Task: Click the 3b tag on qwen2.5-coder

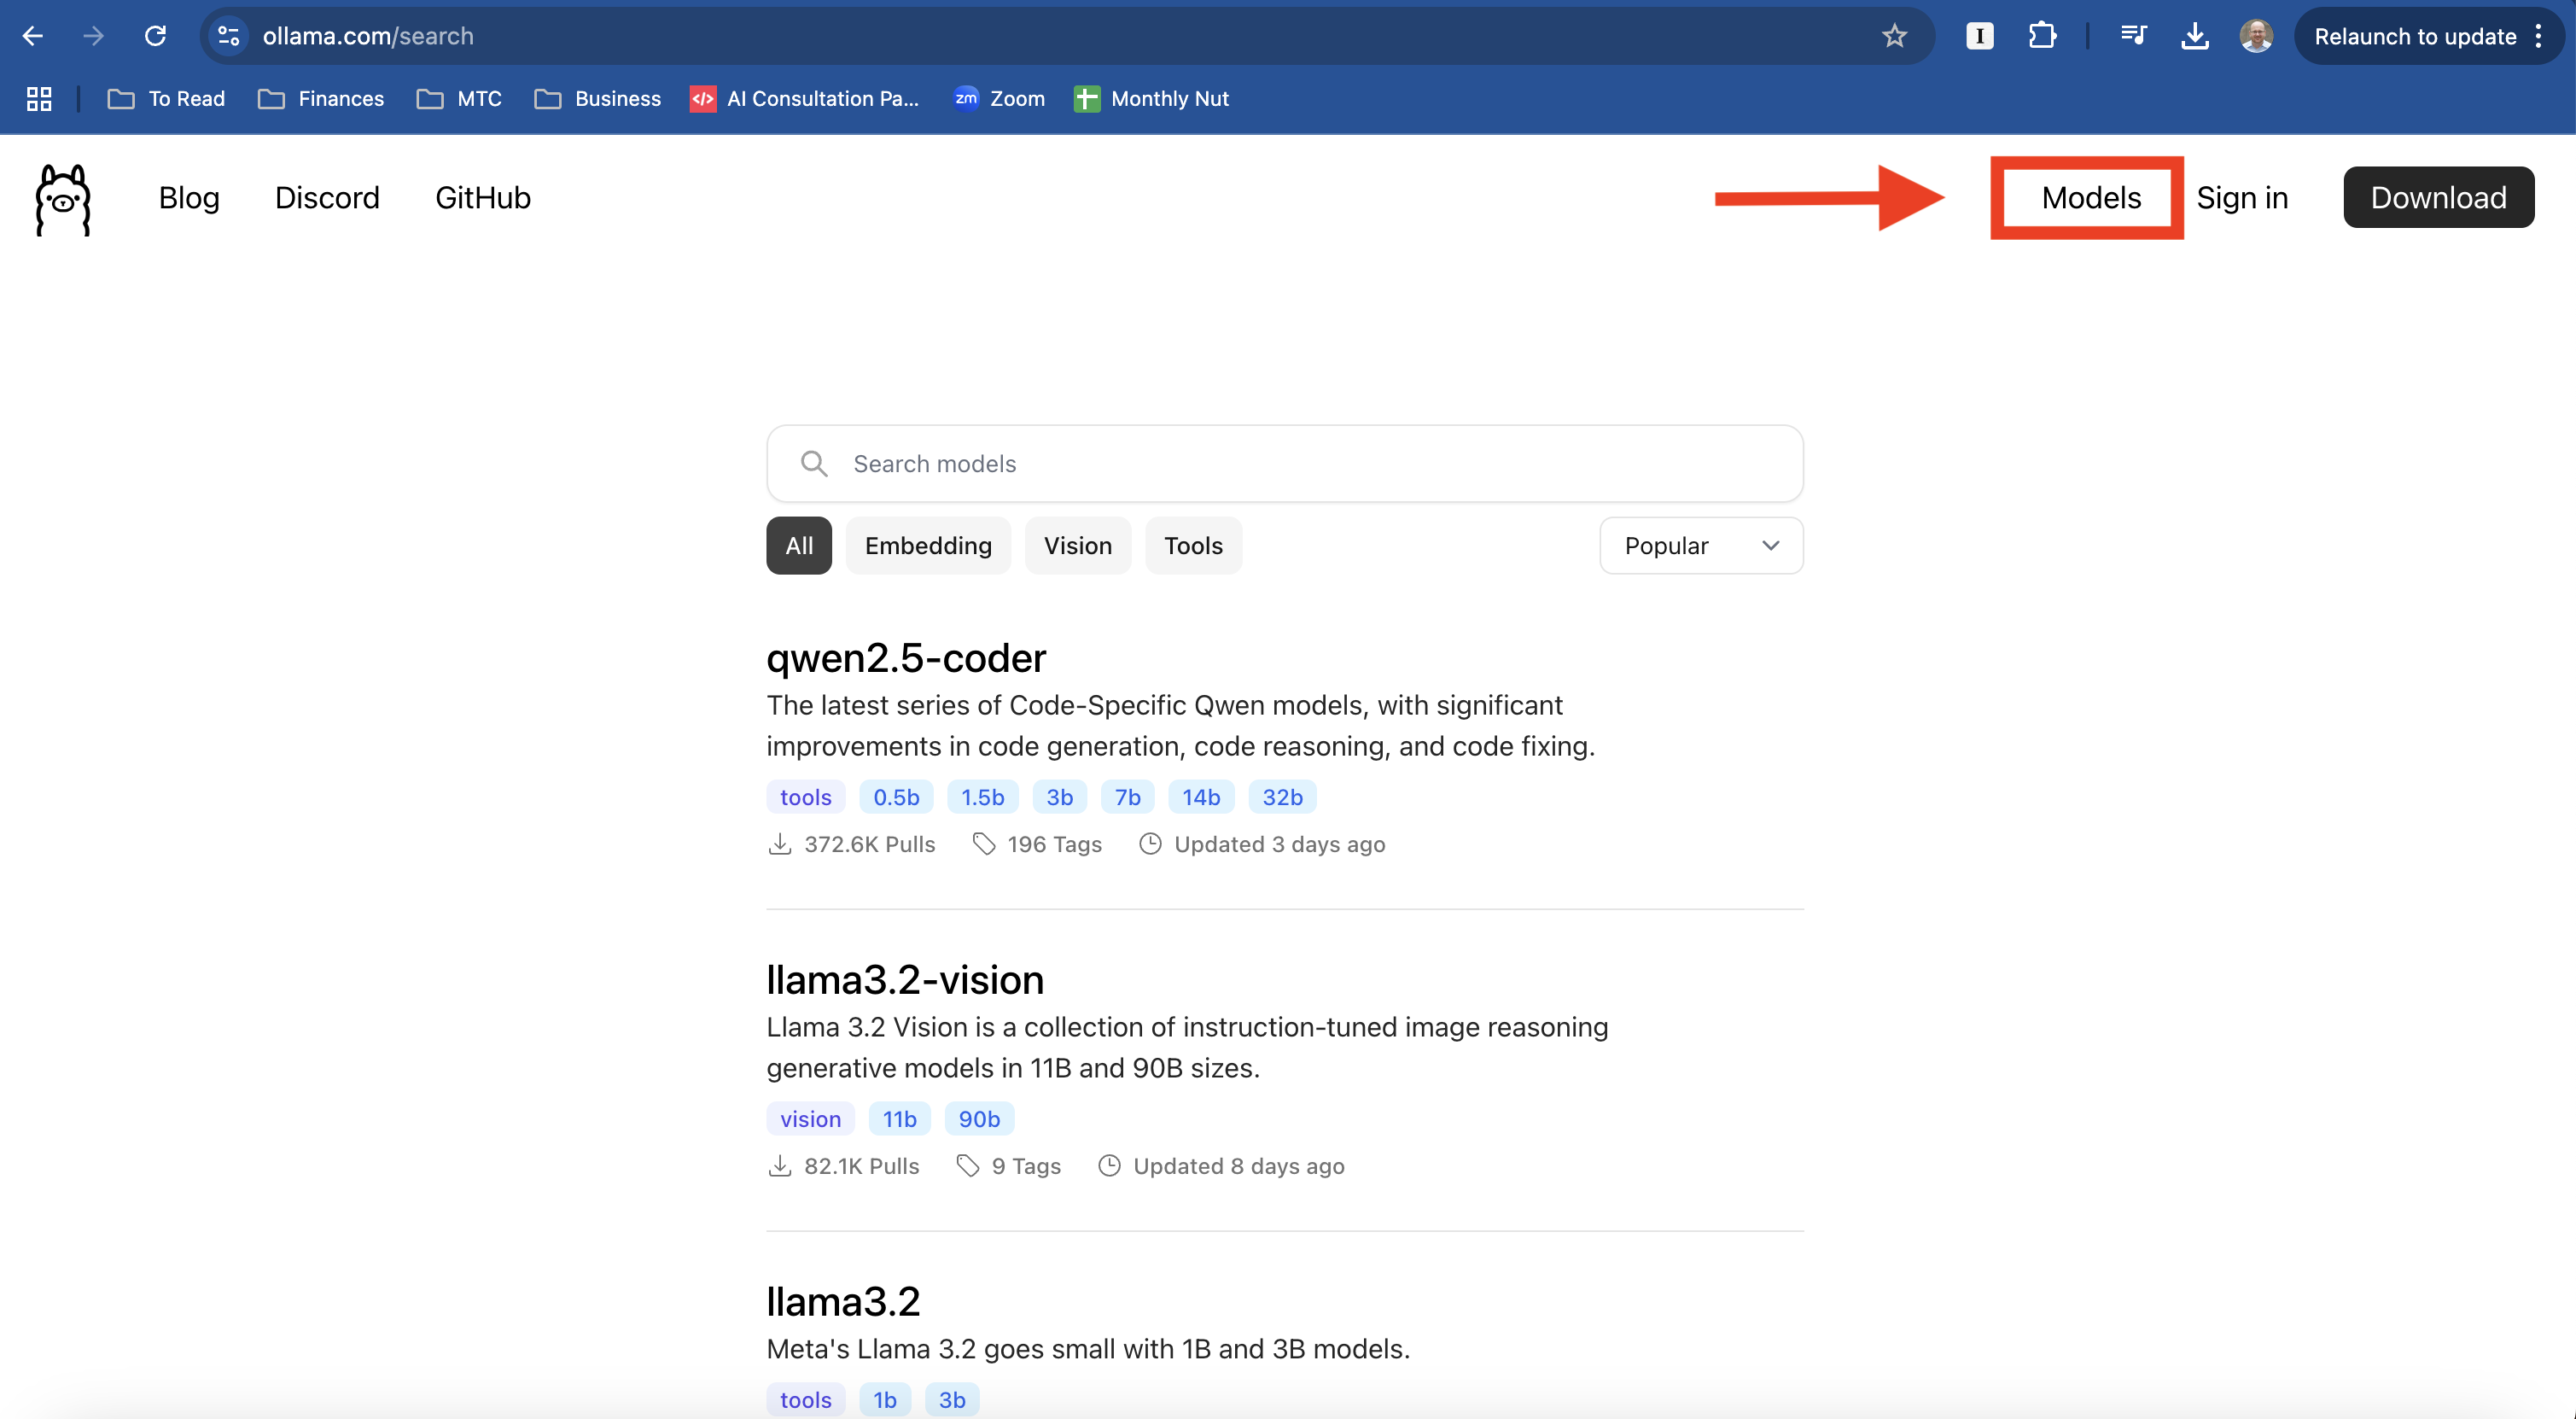Action: [x=1060, y=797]
